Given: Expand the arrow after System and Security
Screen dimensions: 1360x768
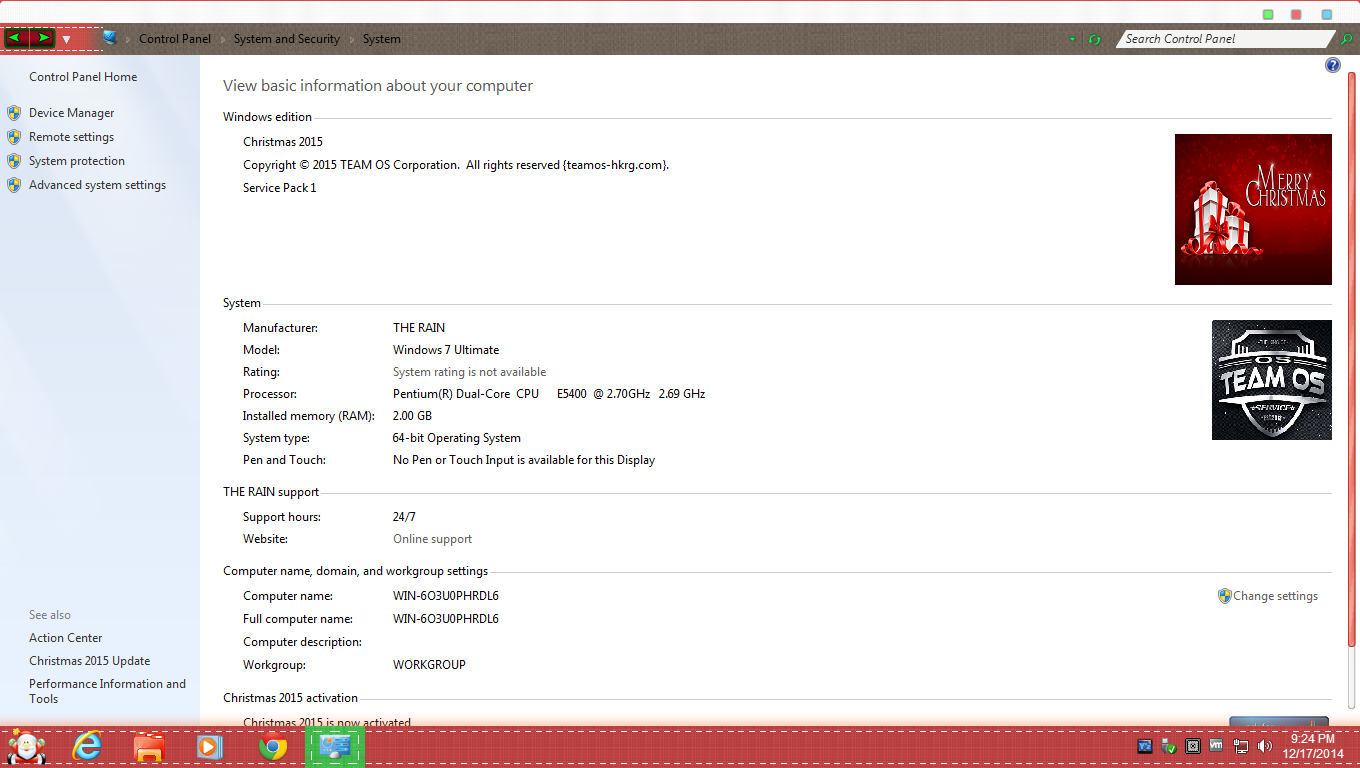Looking at the screenshot, I should [351, 39].
